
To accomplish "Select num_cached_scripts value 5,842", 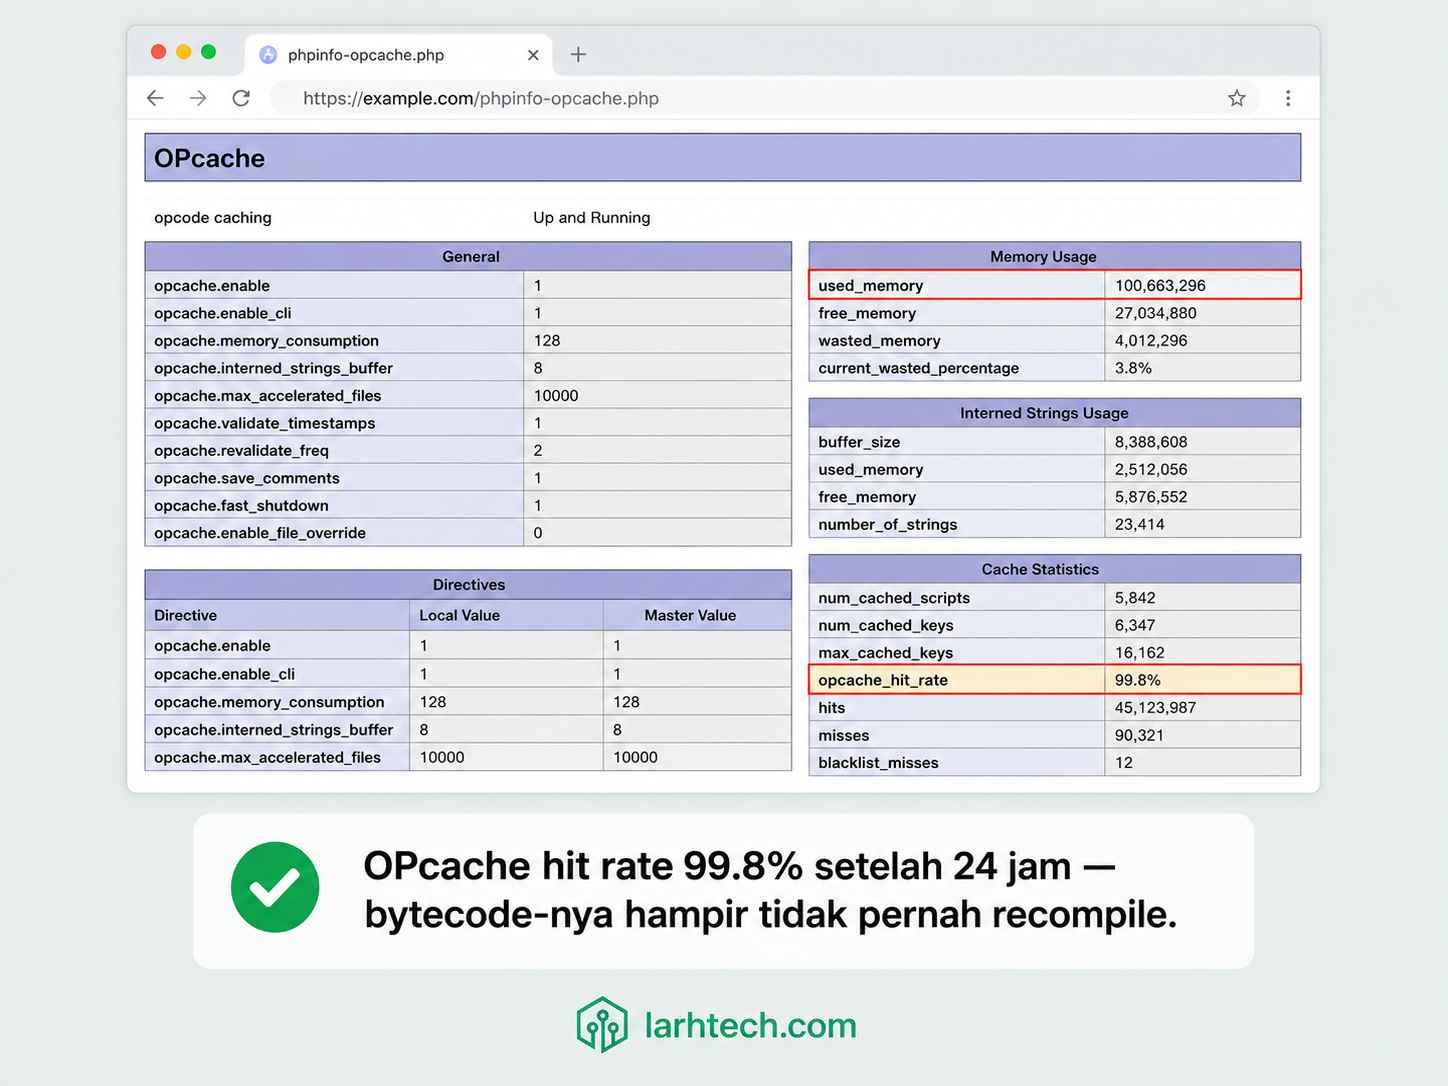I will pyautogui.click(x=1135, y=598).
